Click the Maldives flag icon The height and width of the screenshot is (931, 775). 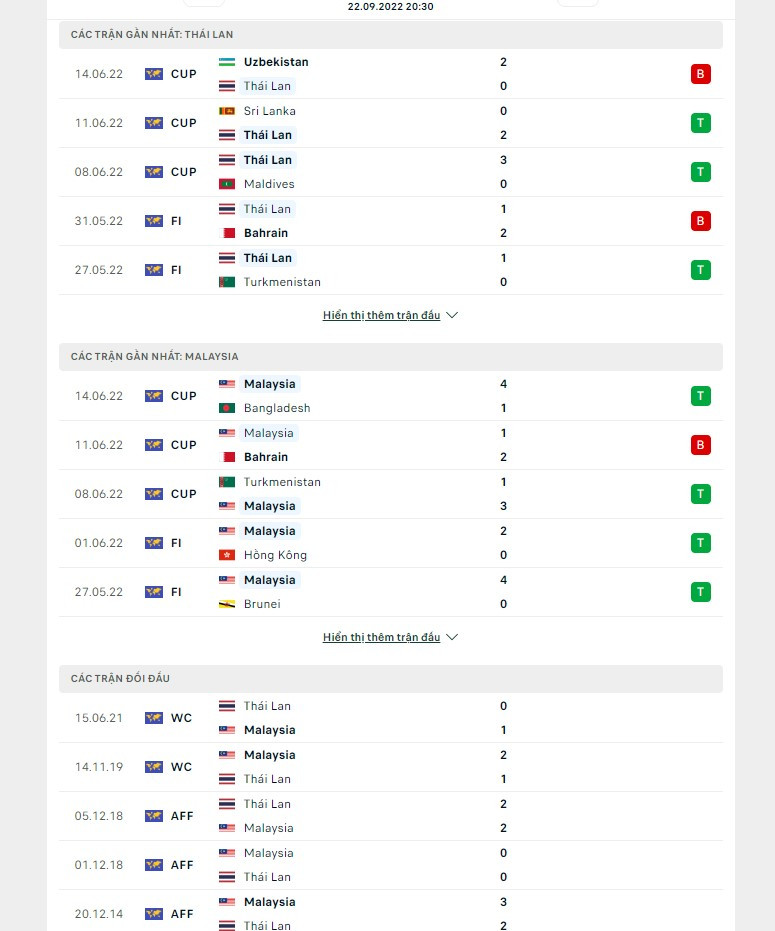pyautogui.click(x=227, y=184)
